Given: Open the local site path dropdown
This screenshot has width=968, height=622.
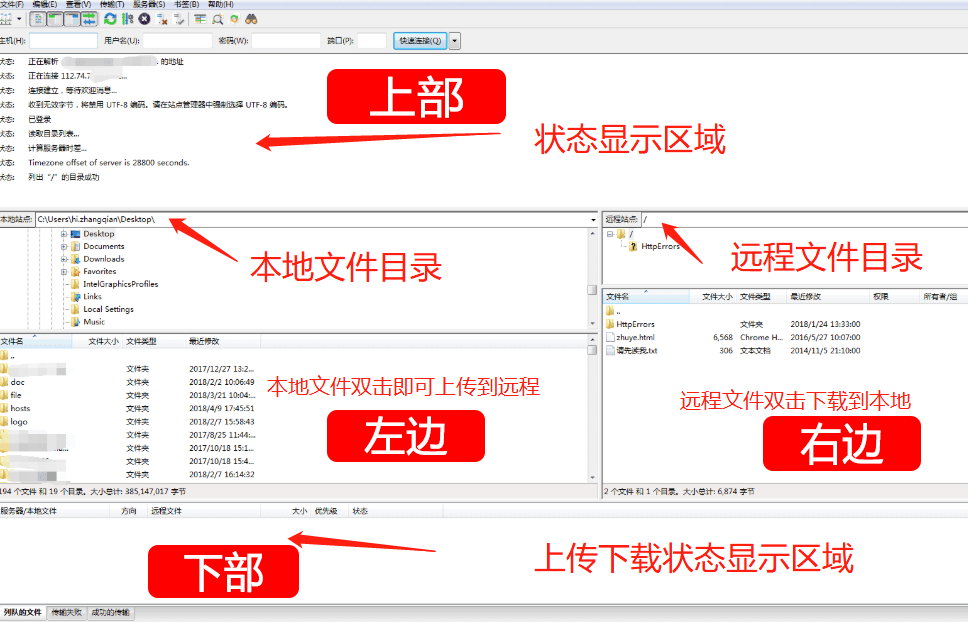Looking at the screenshot, I should tap(593, 220).
